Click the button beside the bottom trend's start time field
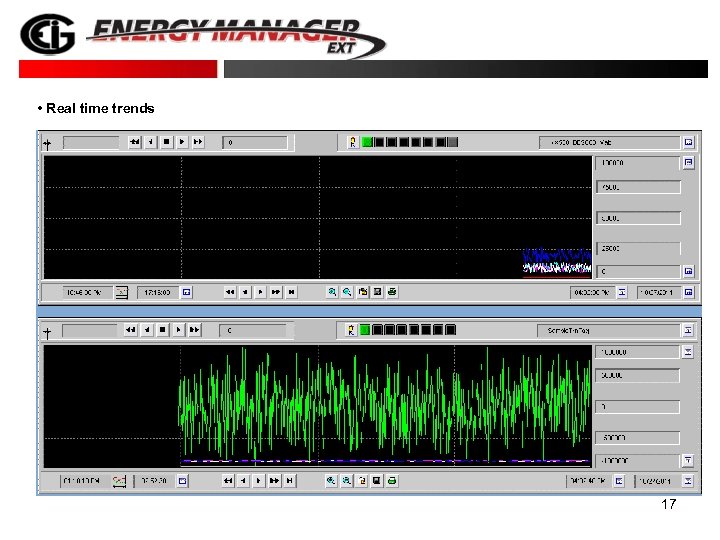 183,481
